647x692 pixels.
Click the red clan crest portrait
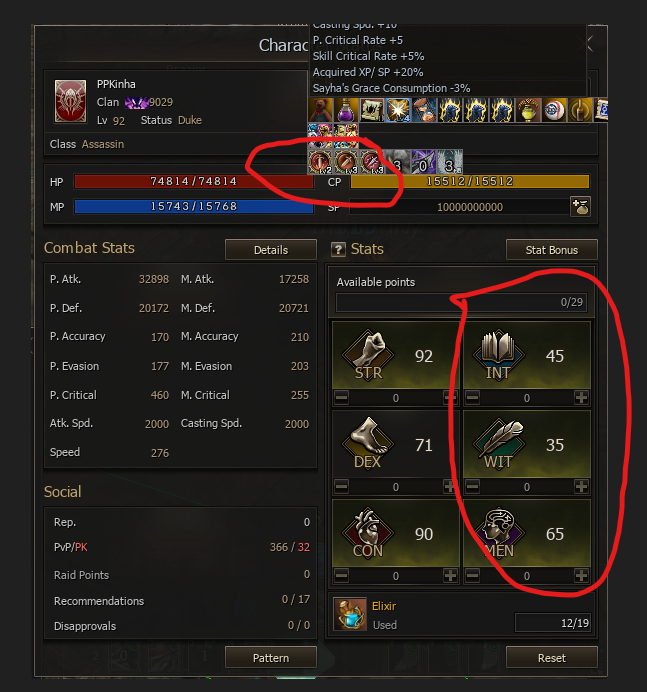point(70,101)
